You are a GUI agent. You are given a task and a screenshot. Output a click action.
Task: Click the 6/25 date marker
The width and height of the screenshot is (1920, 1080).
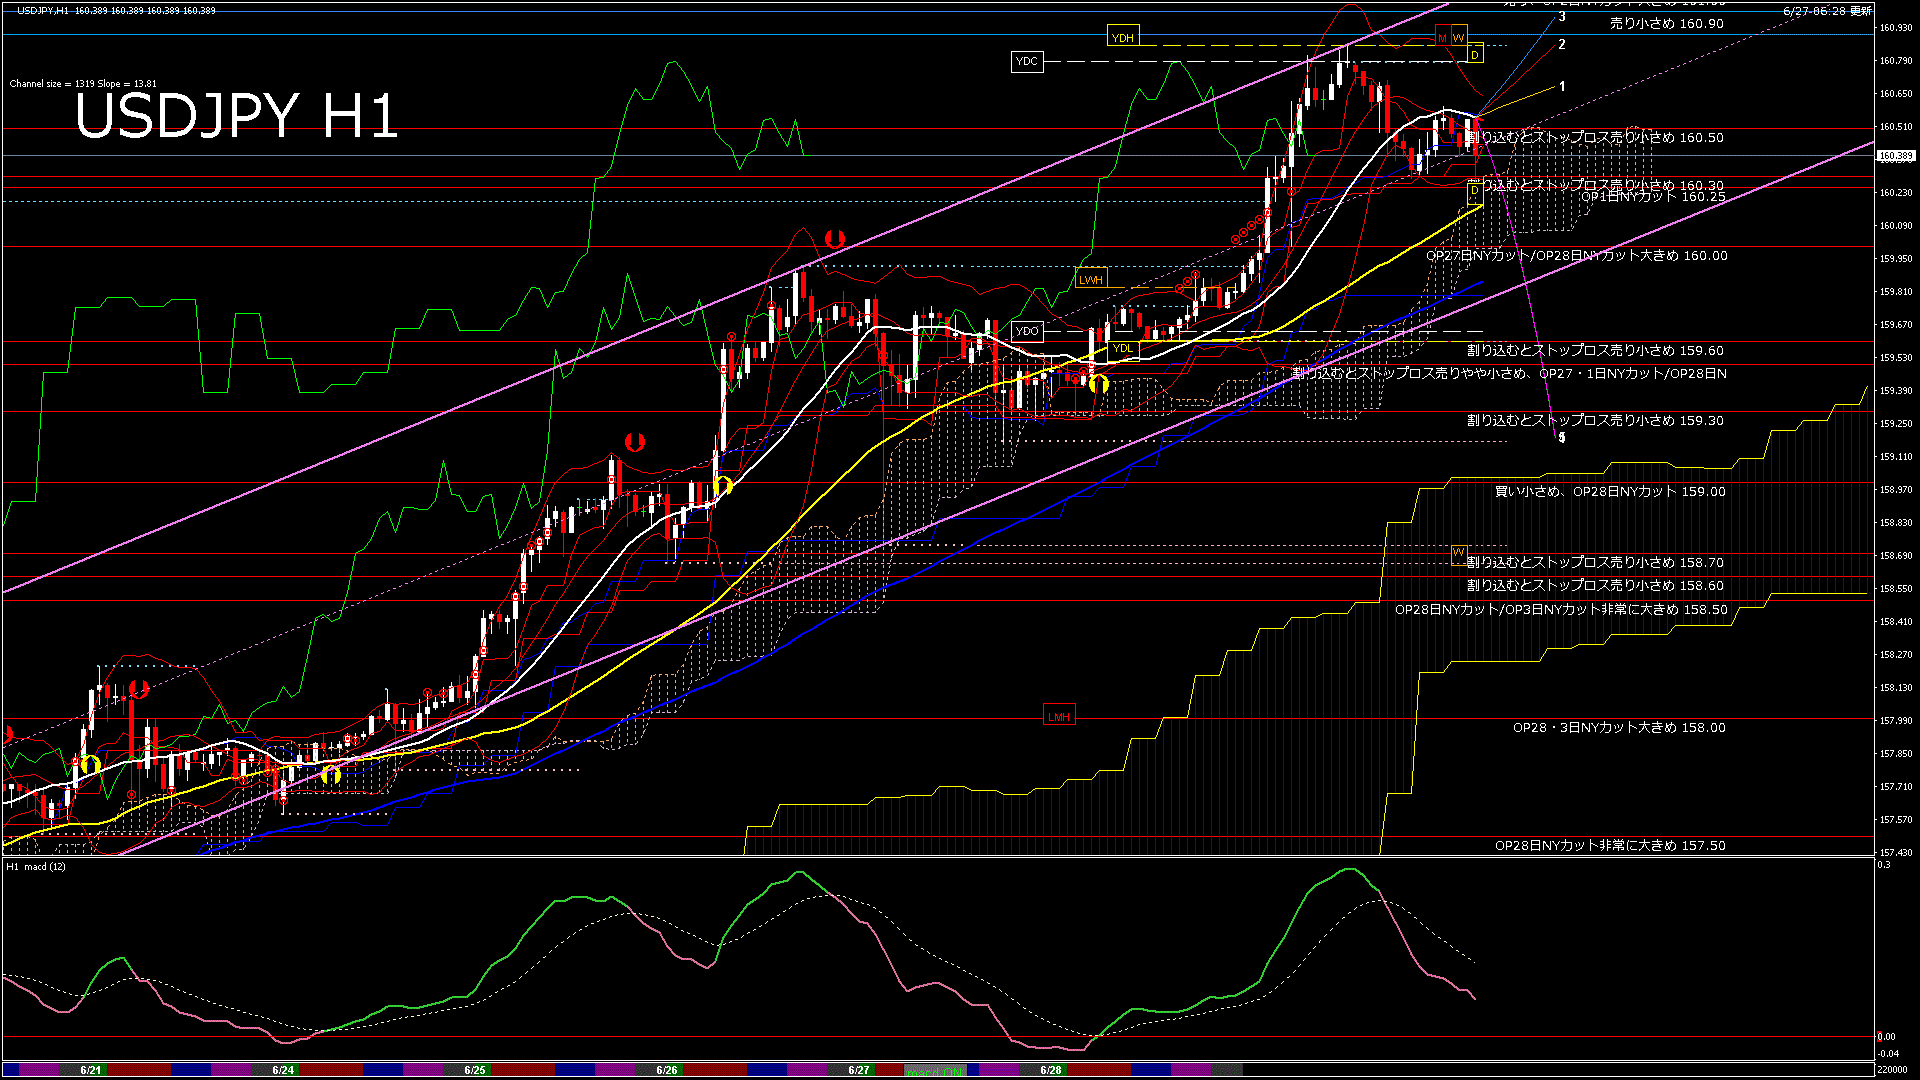(x=475, y=1070)
